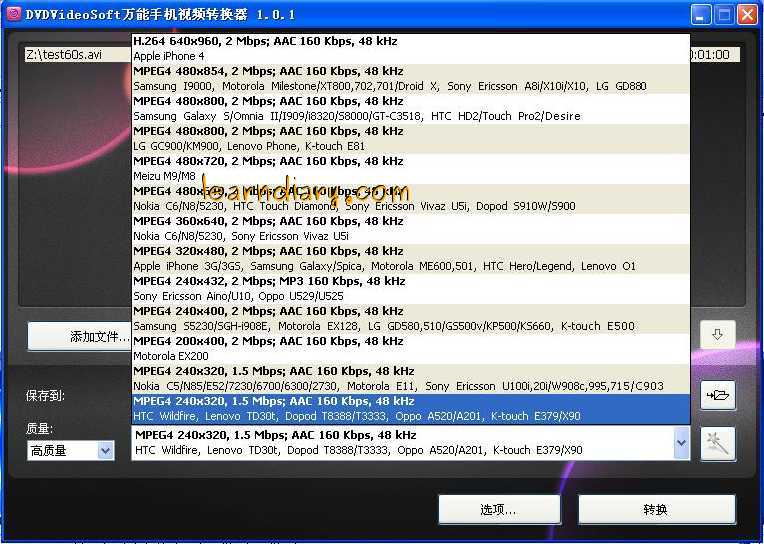Choose MPEG4 480x720 Meizu M9/M8 preset
This screenshot has height=544, width=764.
410,169
